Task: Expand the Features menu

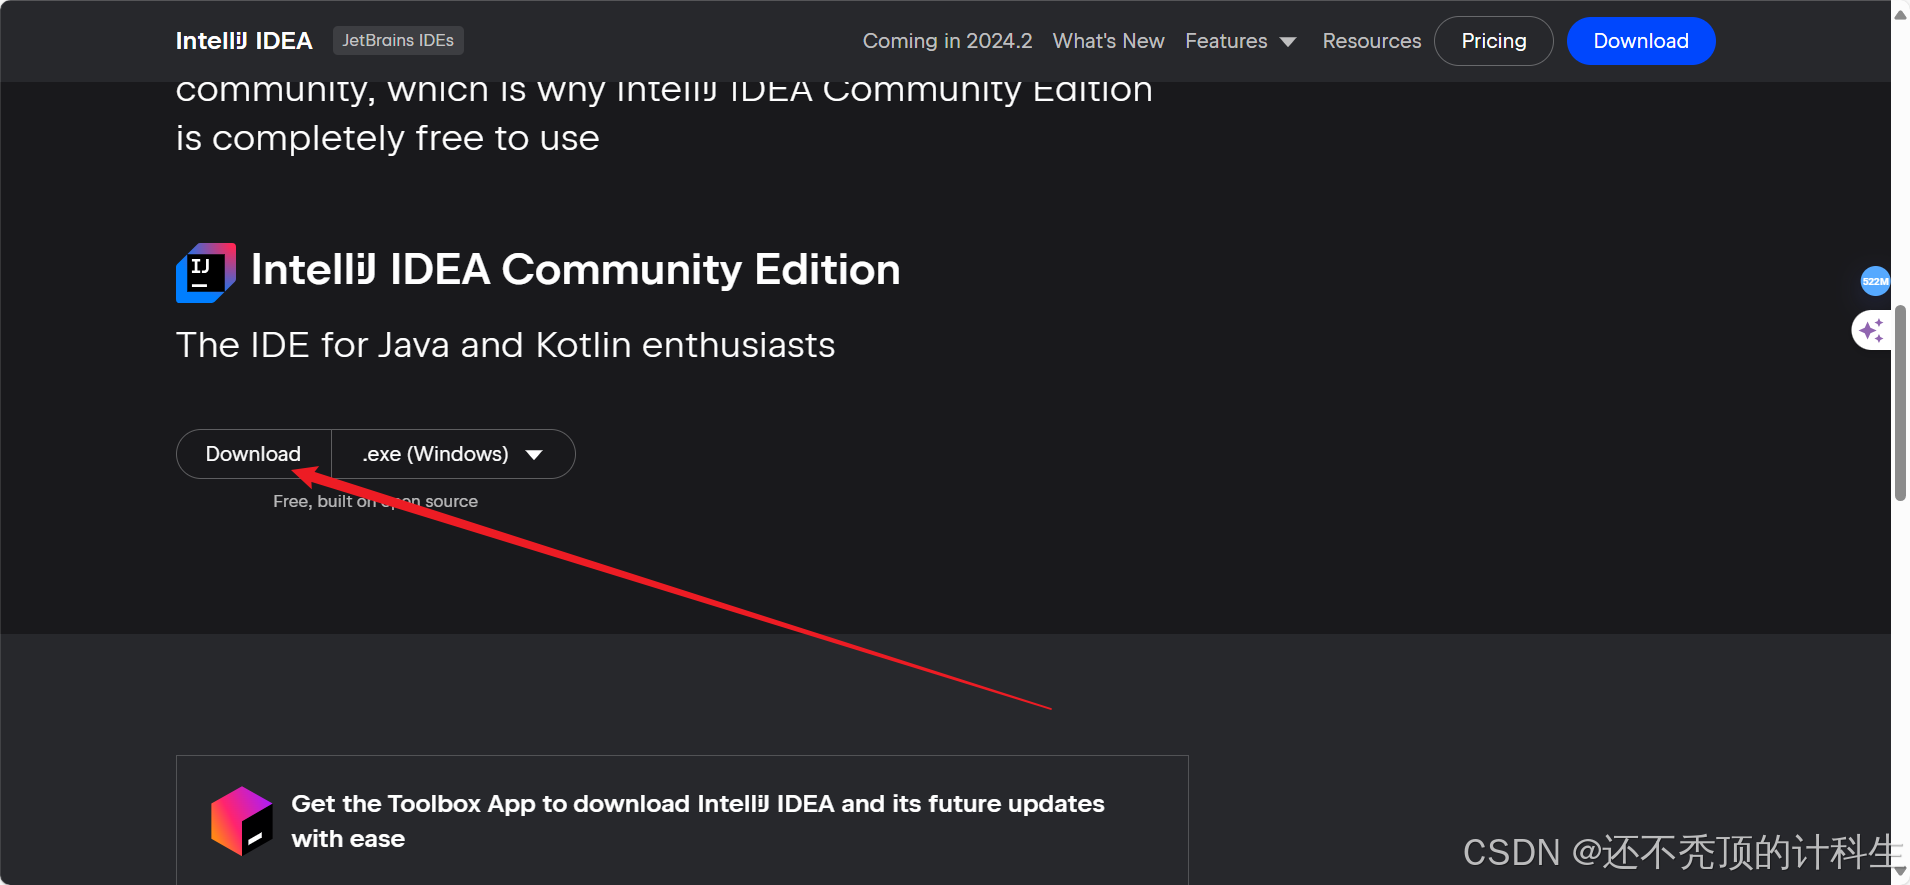Action: coord(1241,41)
